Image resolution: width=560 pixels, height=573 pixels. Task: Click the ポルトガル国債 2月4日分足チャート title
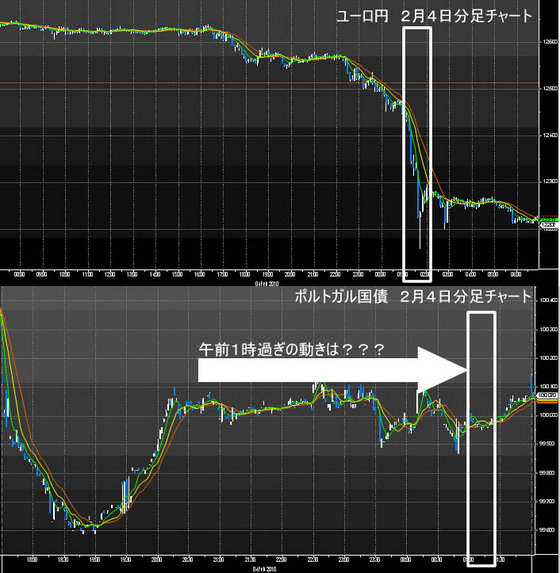[413, 297]
